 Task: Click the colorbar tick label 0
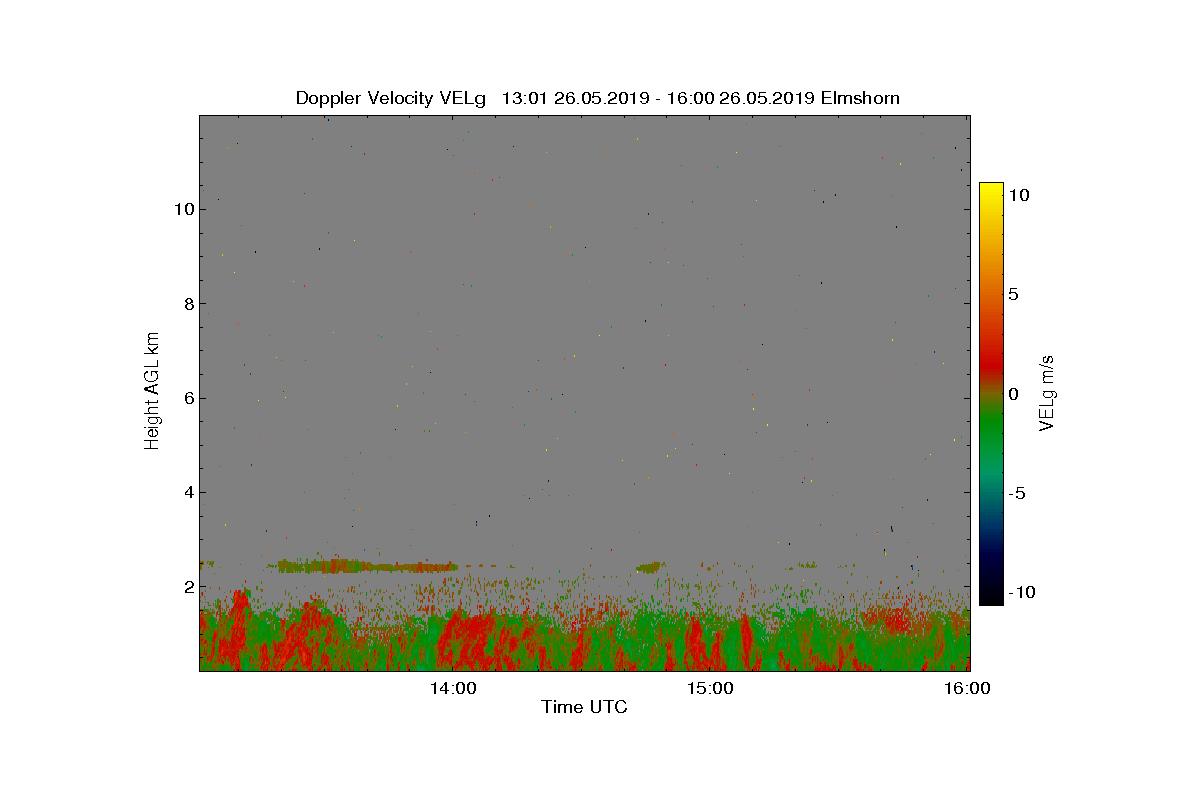click(x=1013, y=394)
